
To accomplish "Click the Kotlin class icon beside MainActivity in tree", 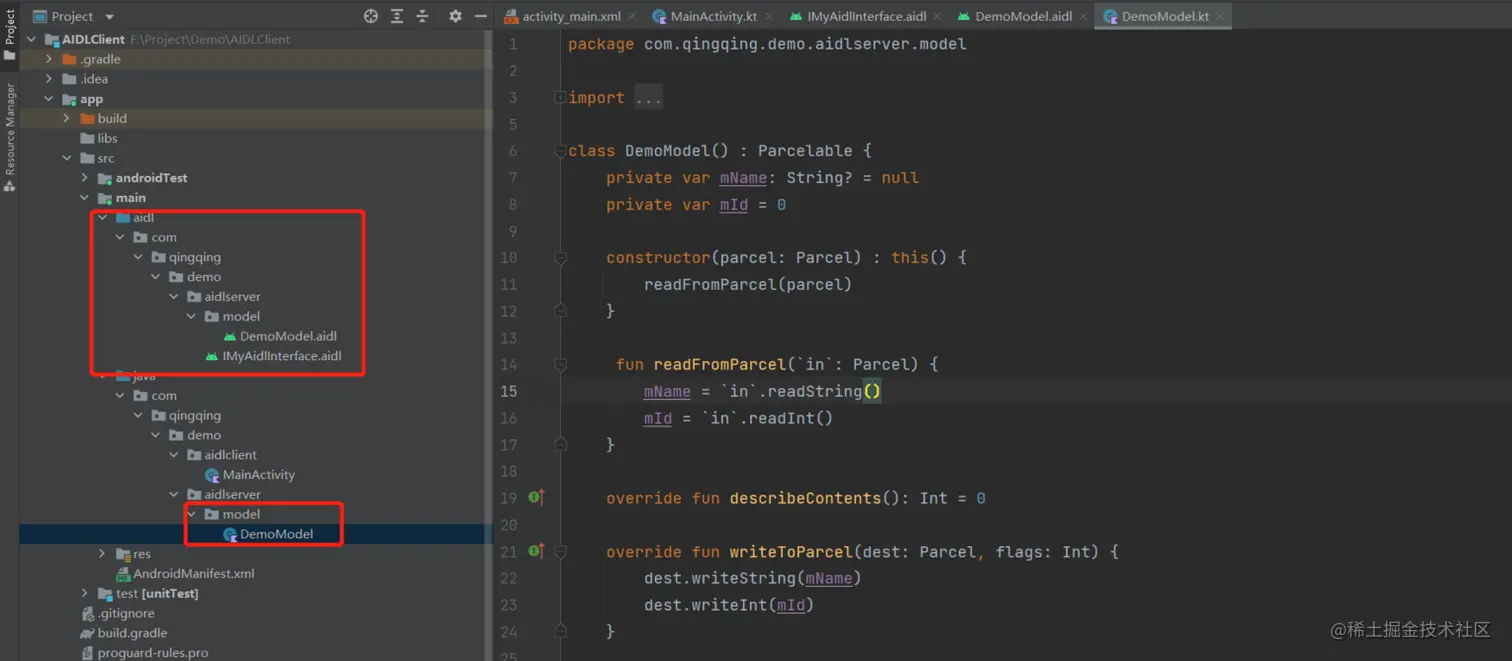I will (x=212, y=475).
